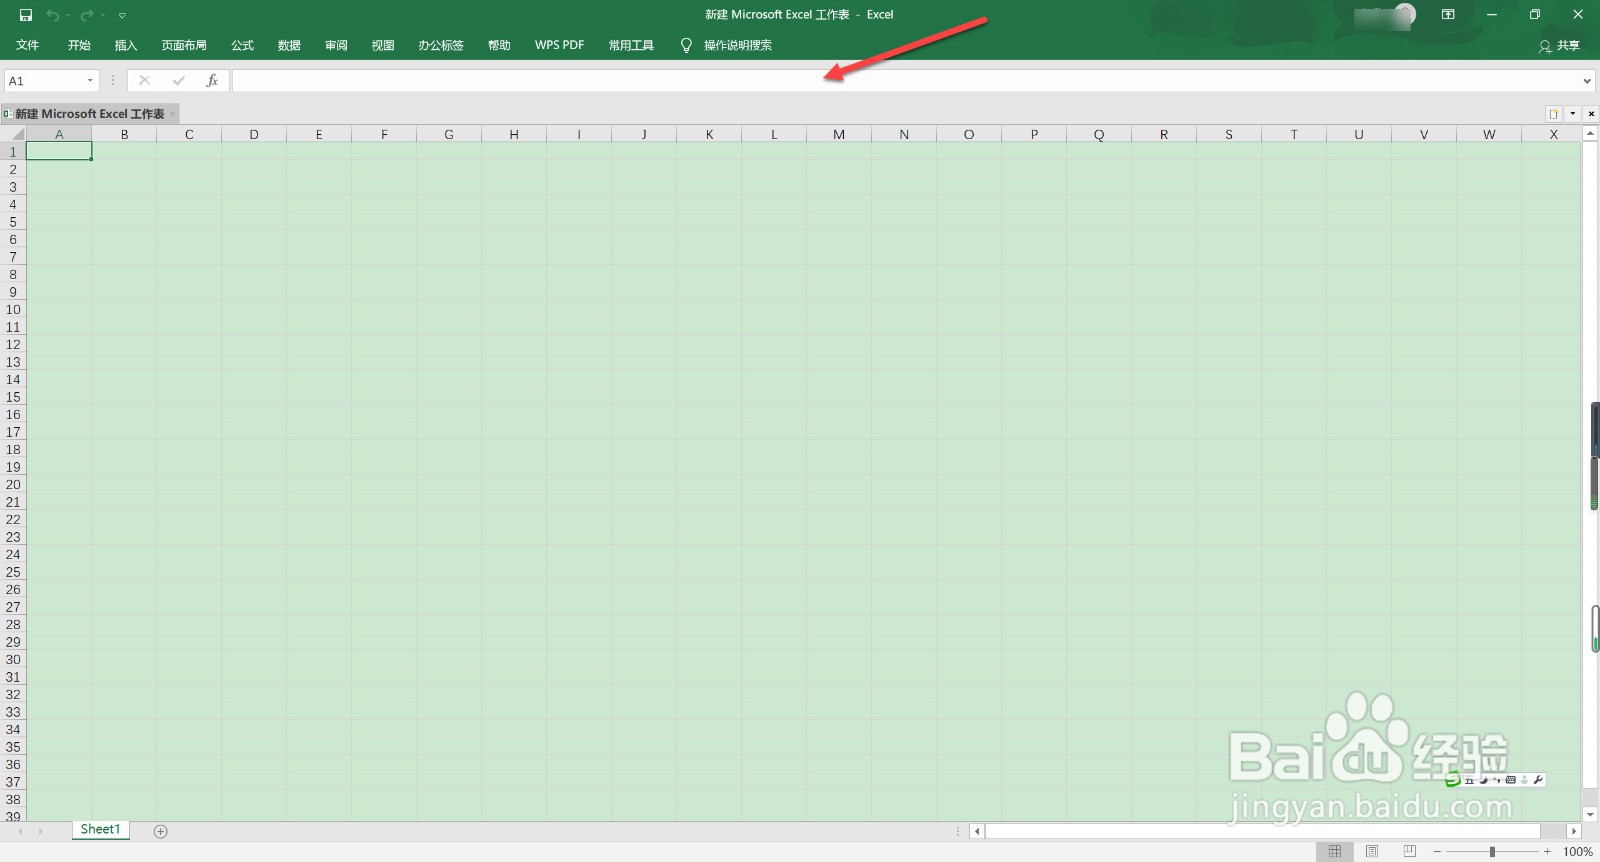Click the input method wrench settings icon
Viewport: 1600px width, 862px height.
(1538, 780)
